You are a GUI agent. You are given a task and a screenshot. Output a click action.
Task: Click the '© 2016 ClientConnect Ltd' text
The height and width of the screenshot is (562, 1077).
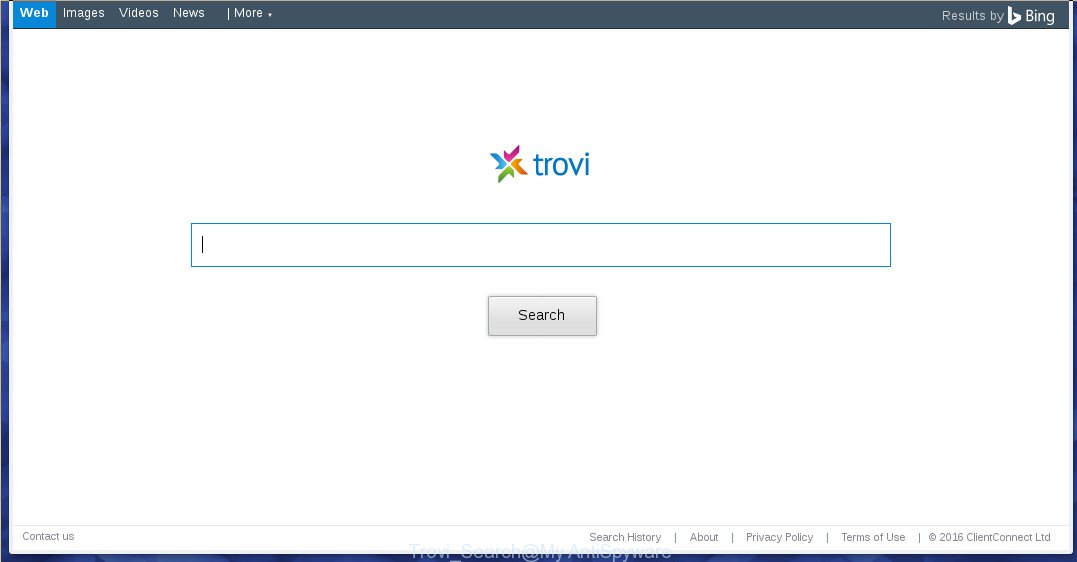pos(990,537)
